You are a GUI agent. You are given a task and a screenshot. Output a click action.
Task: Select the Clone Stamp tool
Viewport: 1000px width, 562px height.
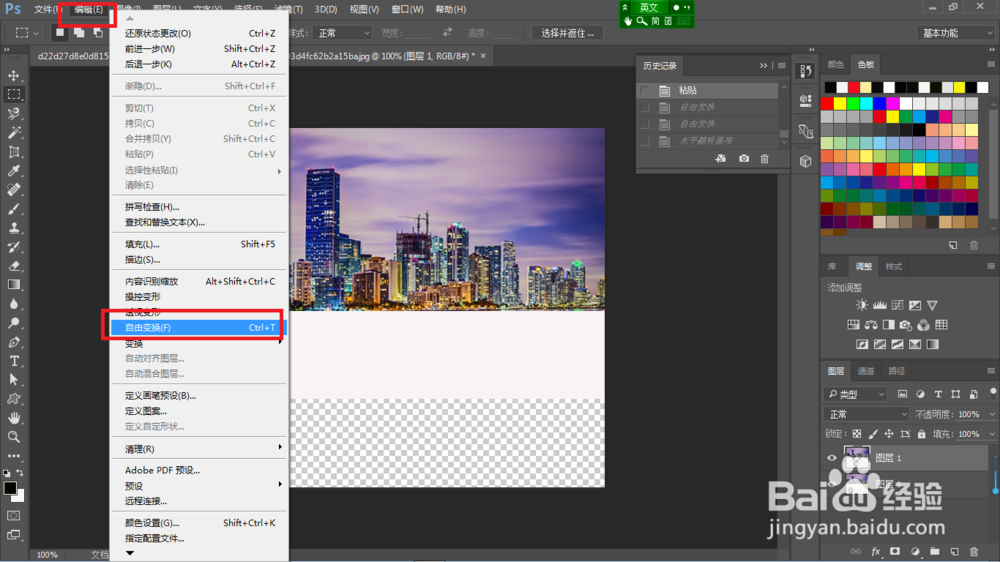[13, 228]
